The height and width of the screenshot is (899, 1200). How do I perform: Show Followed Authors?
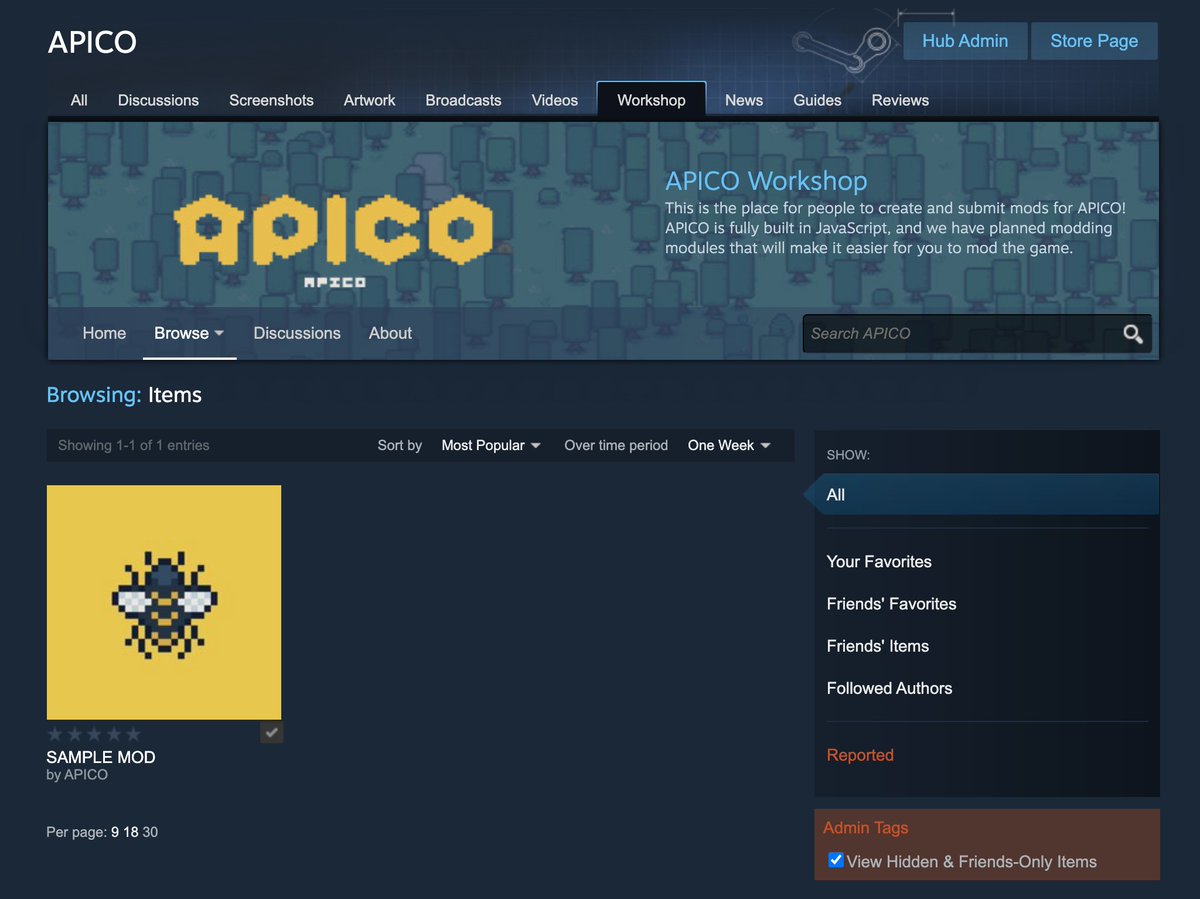[889, 688]
